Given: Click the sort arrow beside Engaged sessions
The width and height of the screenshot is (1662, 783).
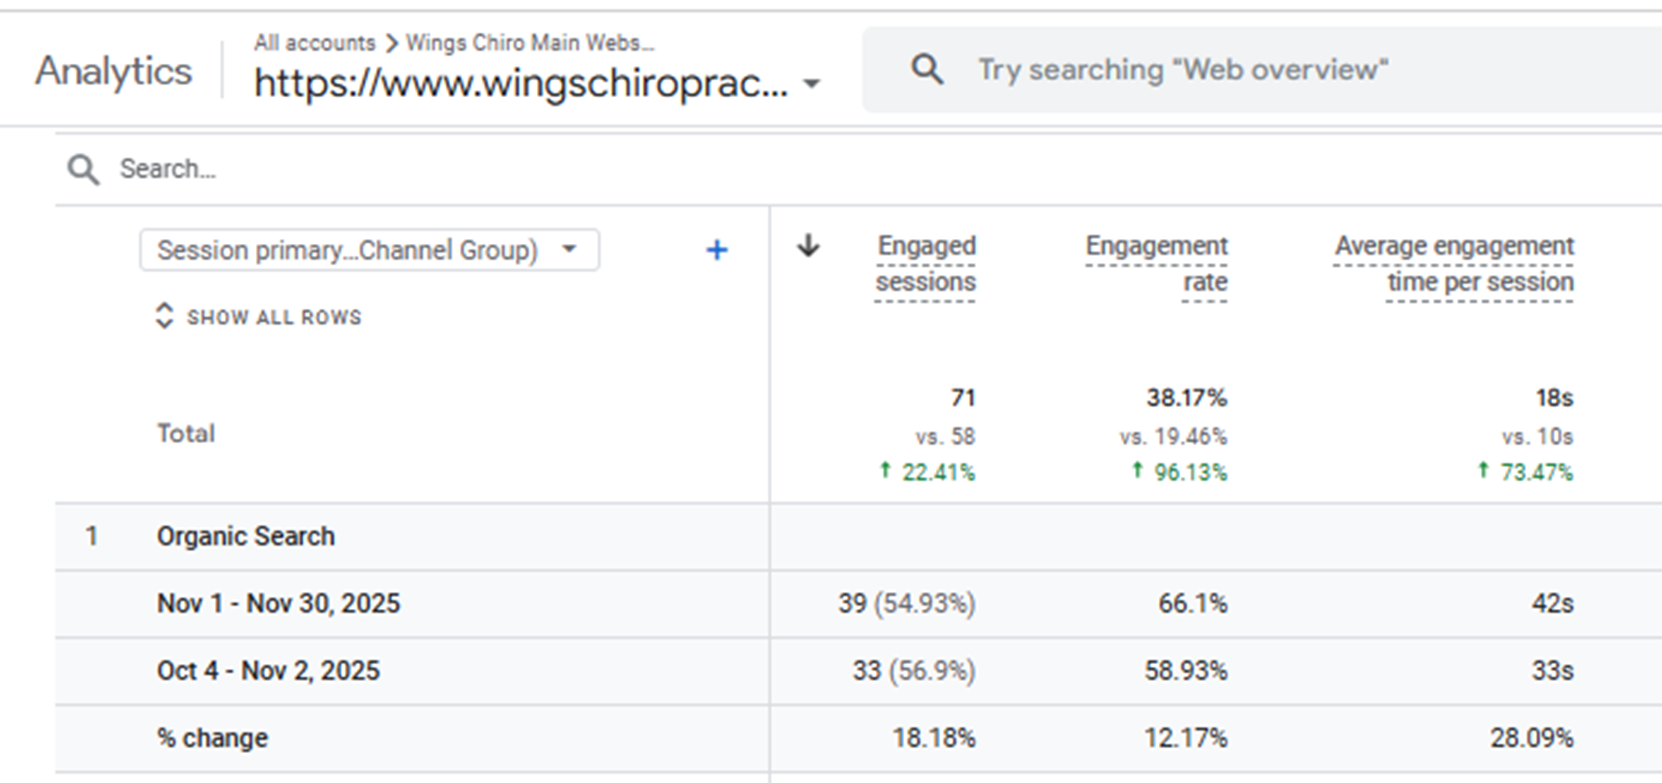Looking at the screenshot, I should click(808, 246).
